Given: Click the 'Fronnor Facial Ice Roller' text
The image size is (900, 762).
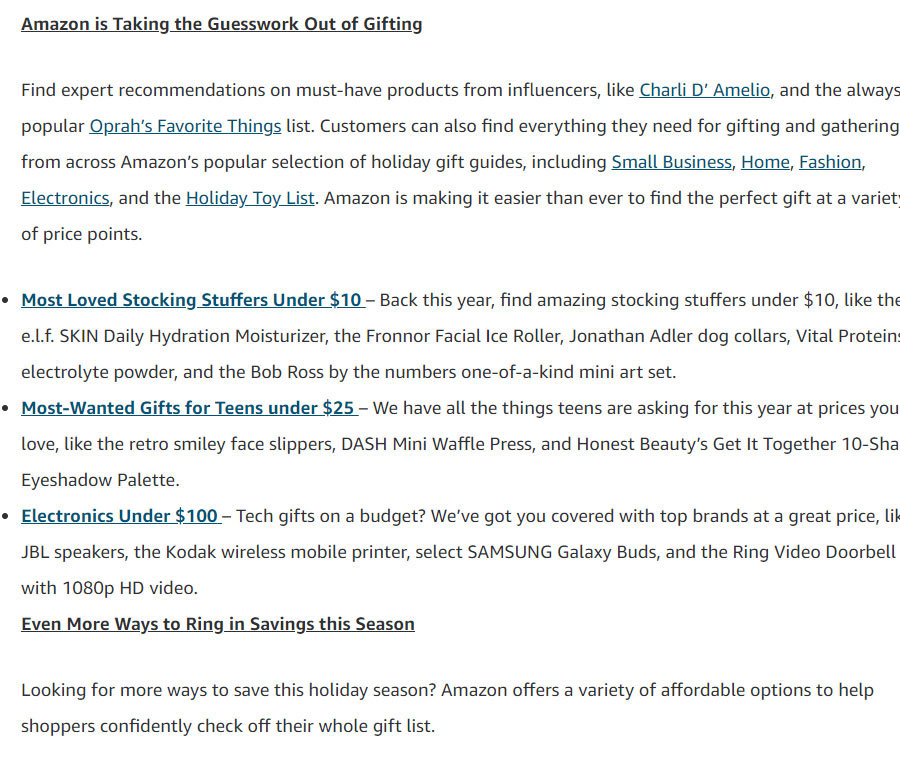Looking at the screenshot, I should 463,336.
